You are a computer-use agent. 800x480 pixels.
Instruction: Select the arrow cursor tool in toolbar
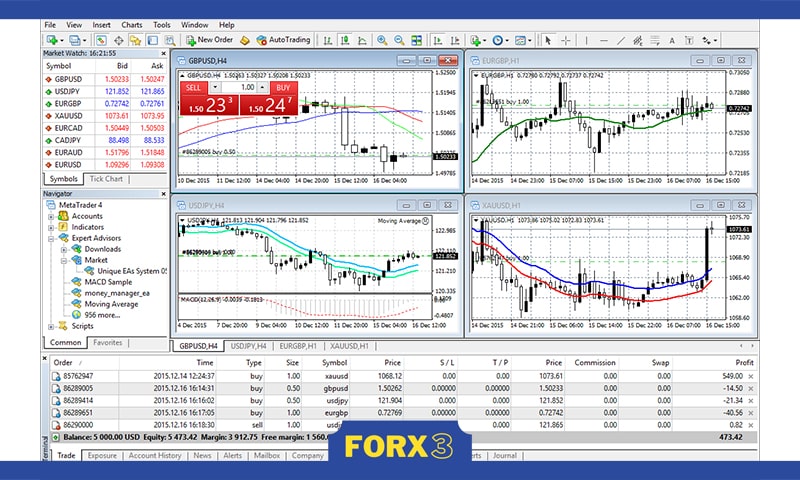pos(547,40)
